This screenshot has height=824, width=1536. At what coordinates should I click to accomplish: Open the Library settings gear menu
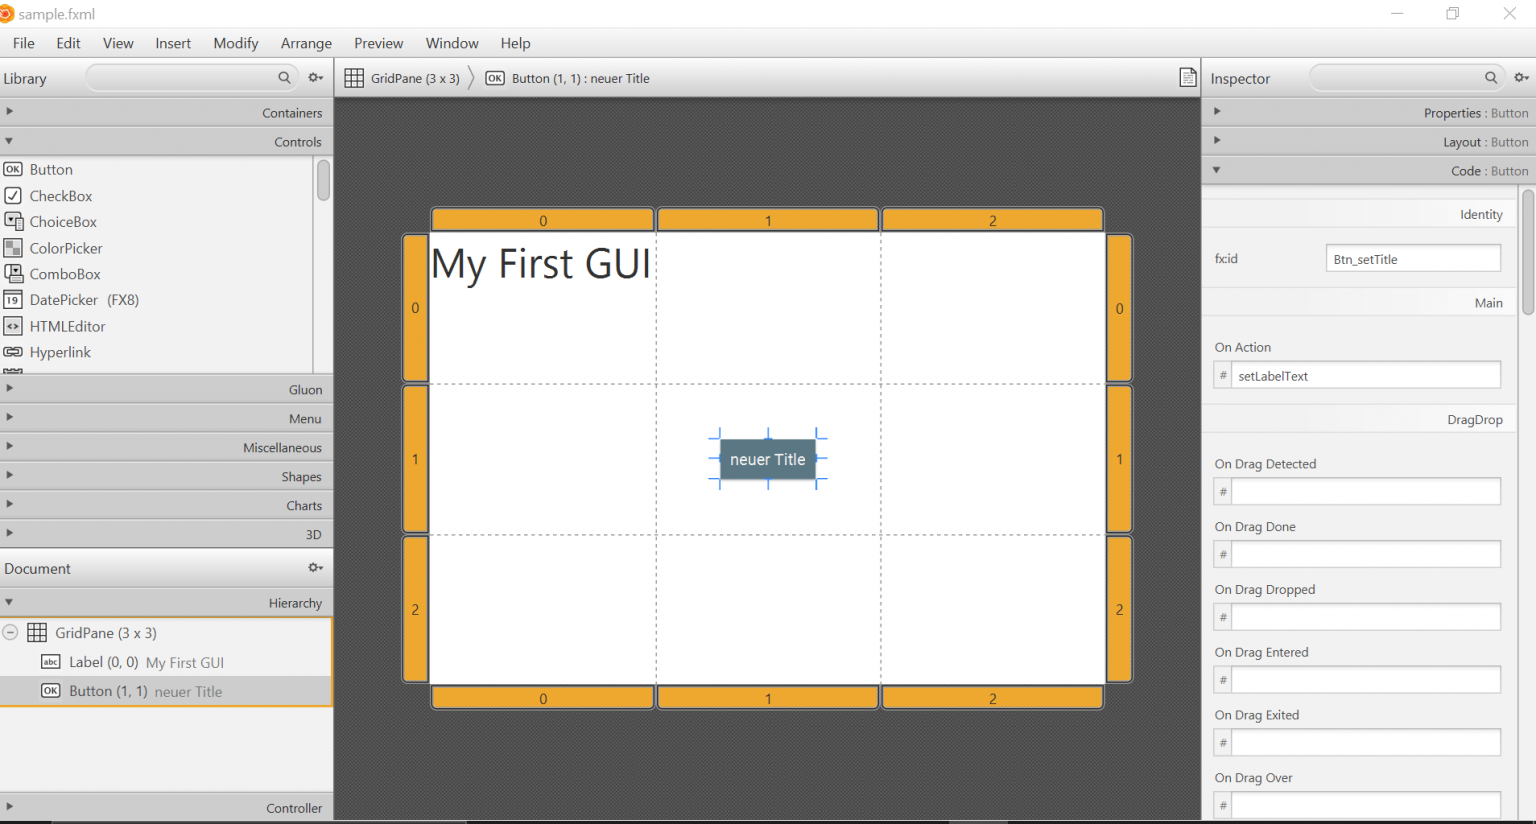(x=316, y=78)
